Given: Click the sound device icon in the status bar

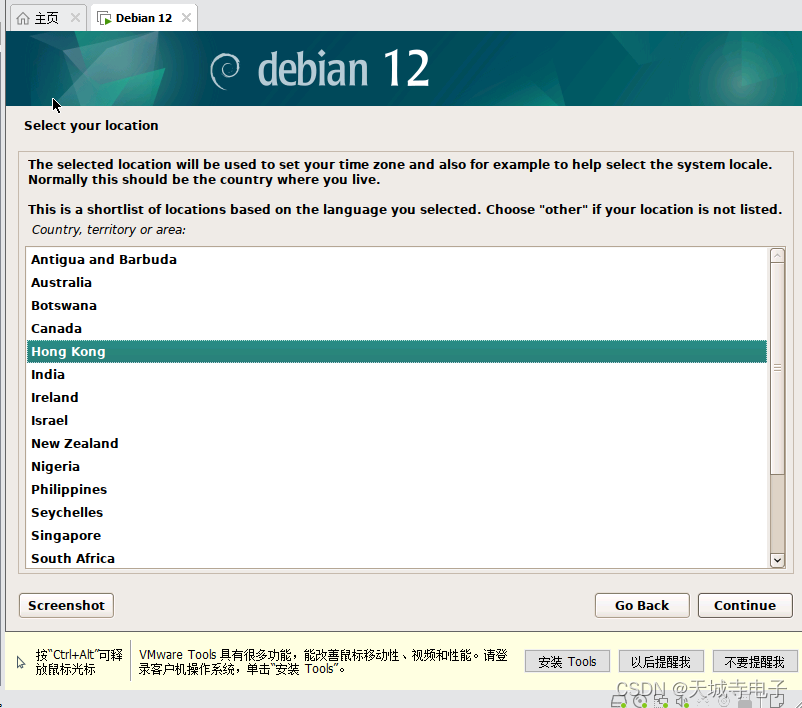Looking at the screenshot, I should tap(682, 699).
